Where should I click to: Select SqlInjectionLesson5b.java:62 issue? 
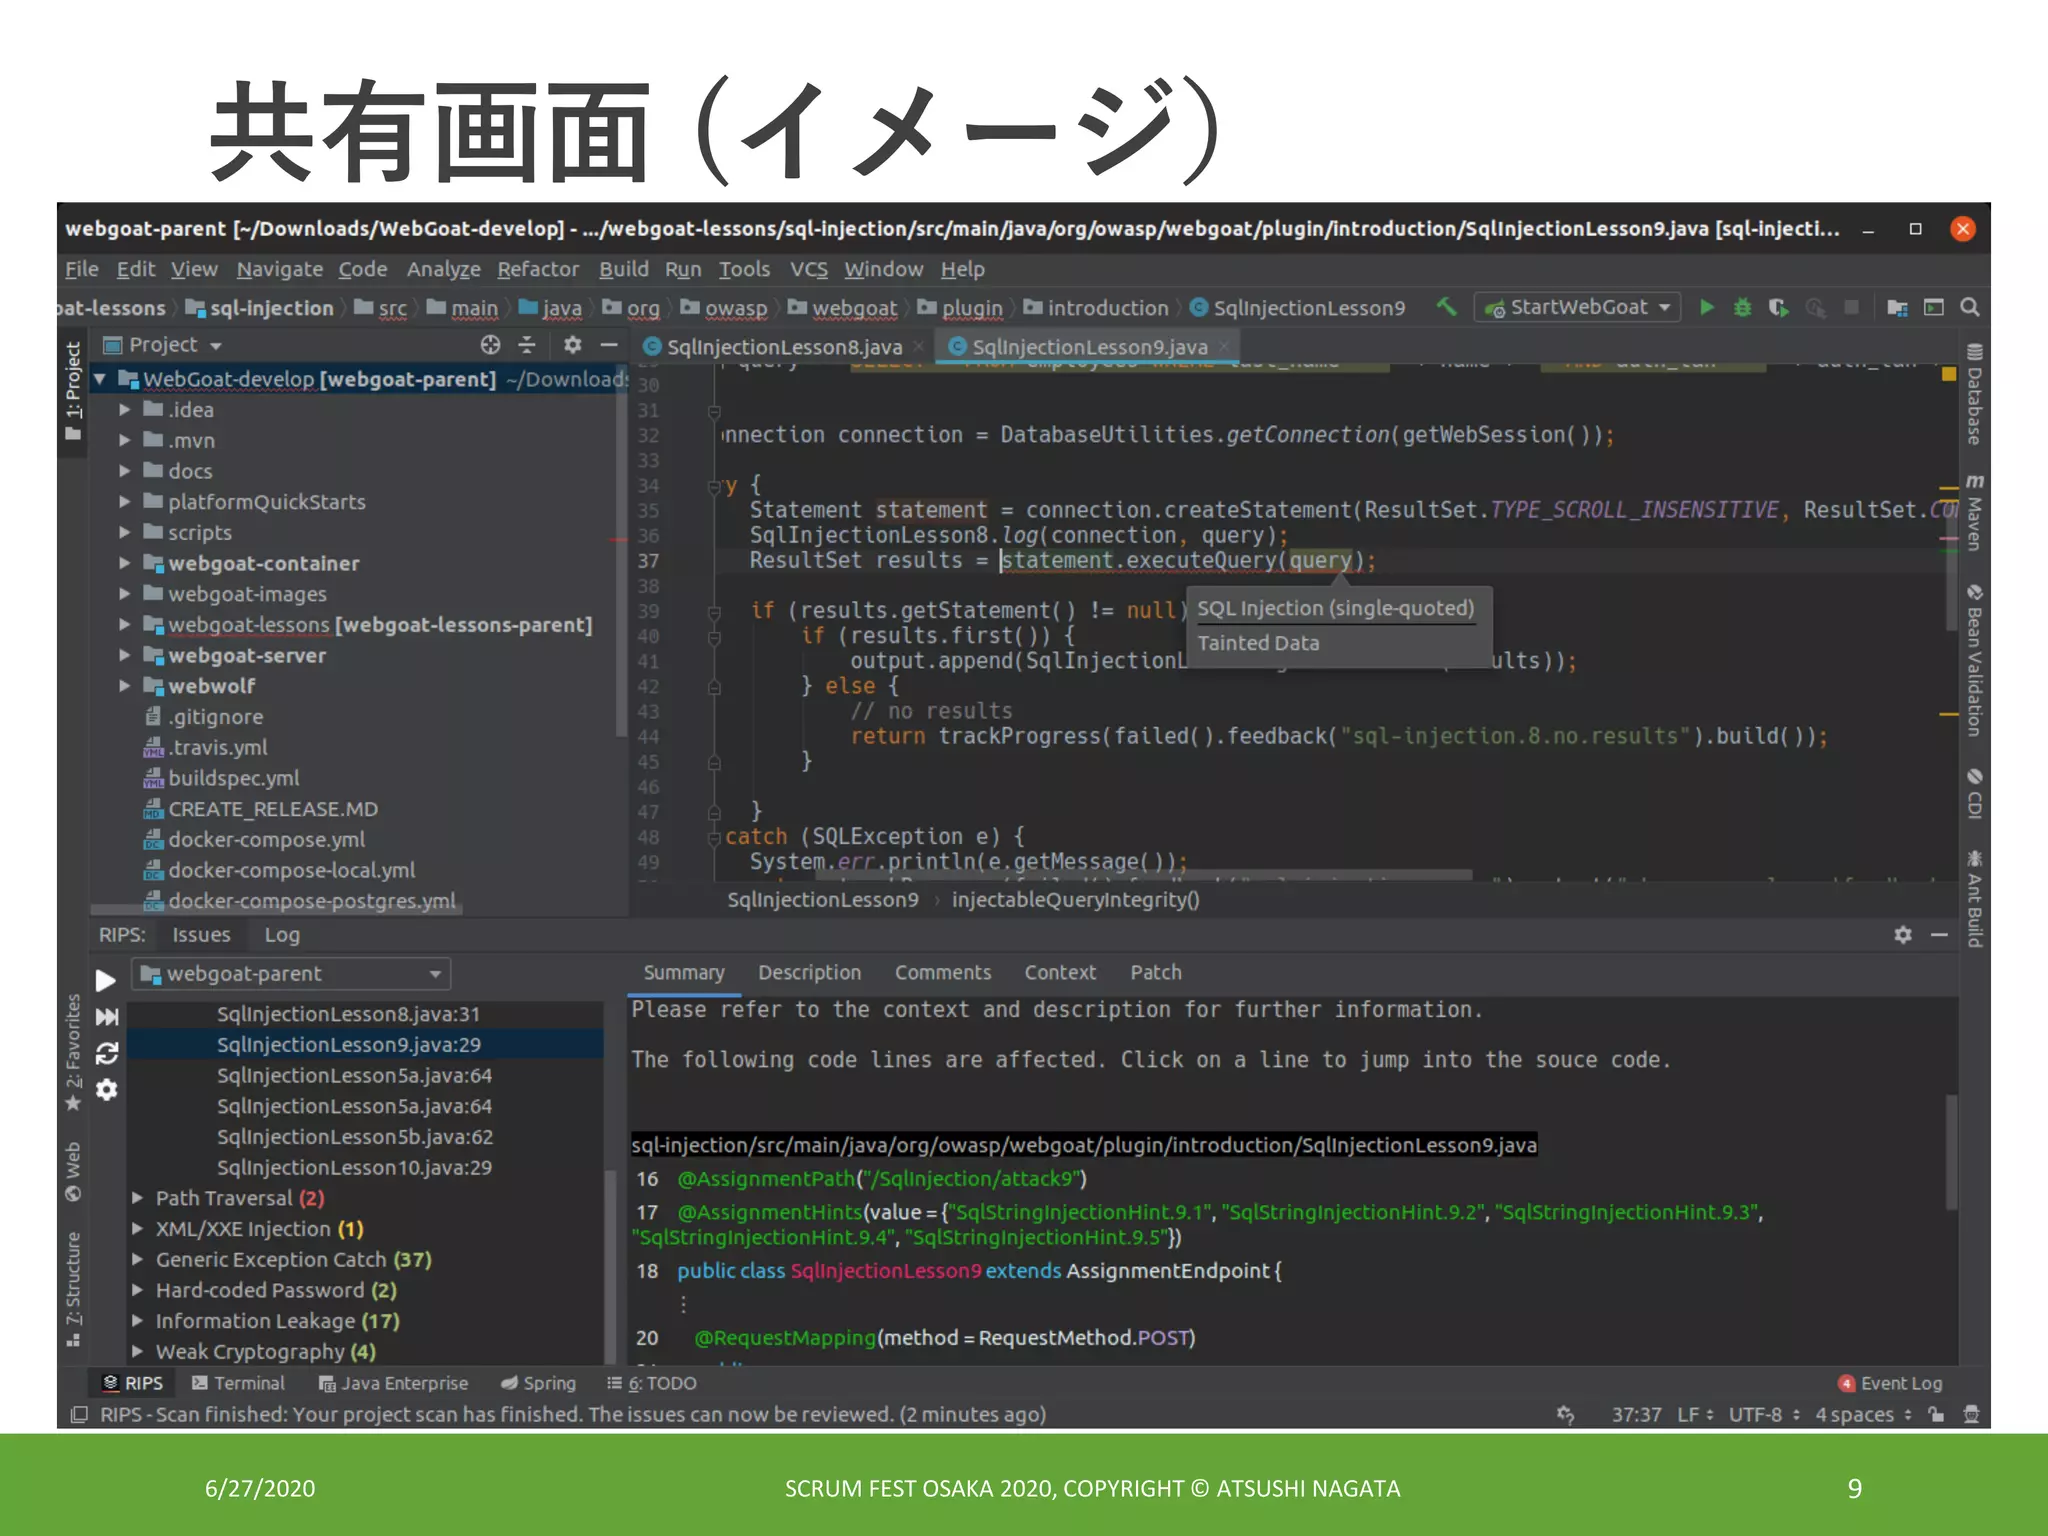coord(354,1137)
